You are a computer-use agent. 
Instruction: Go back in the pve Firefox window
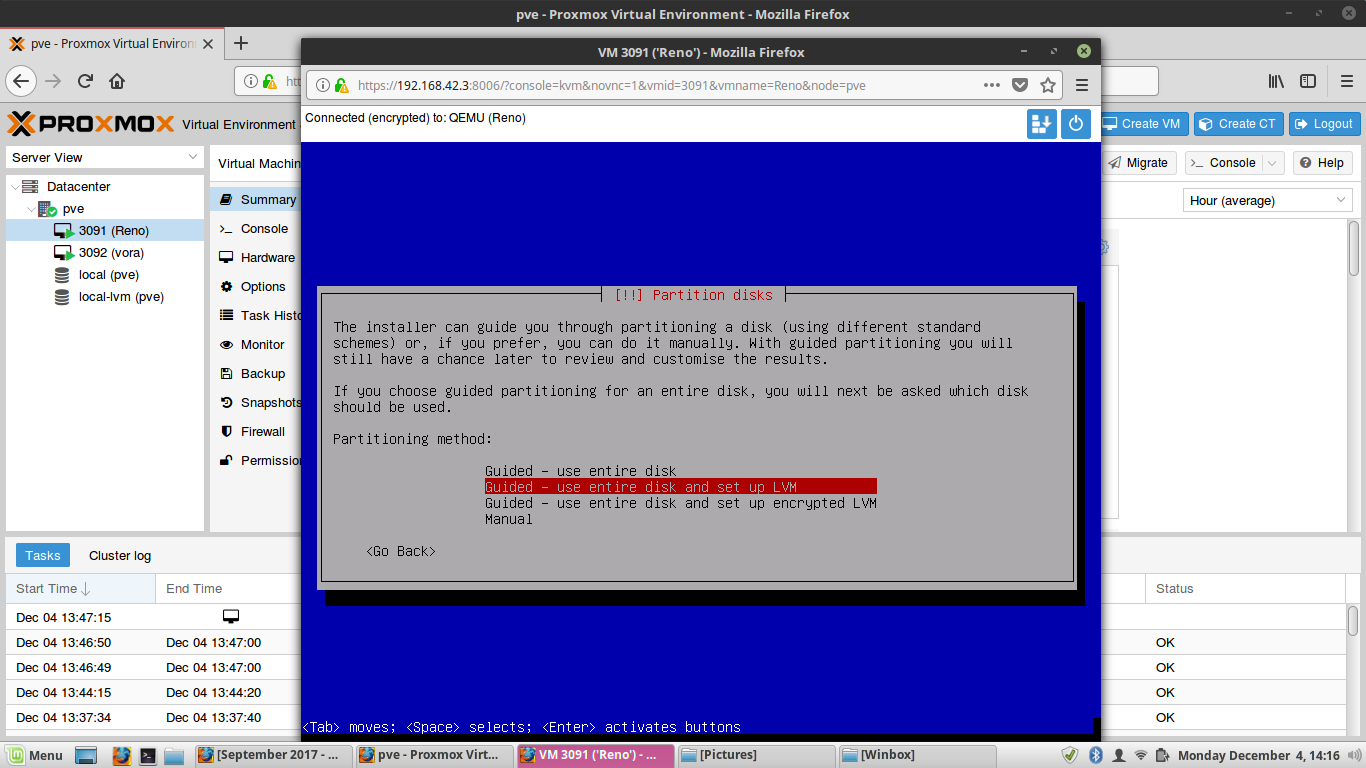22,81
